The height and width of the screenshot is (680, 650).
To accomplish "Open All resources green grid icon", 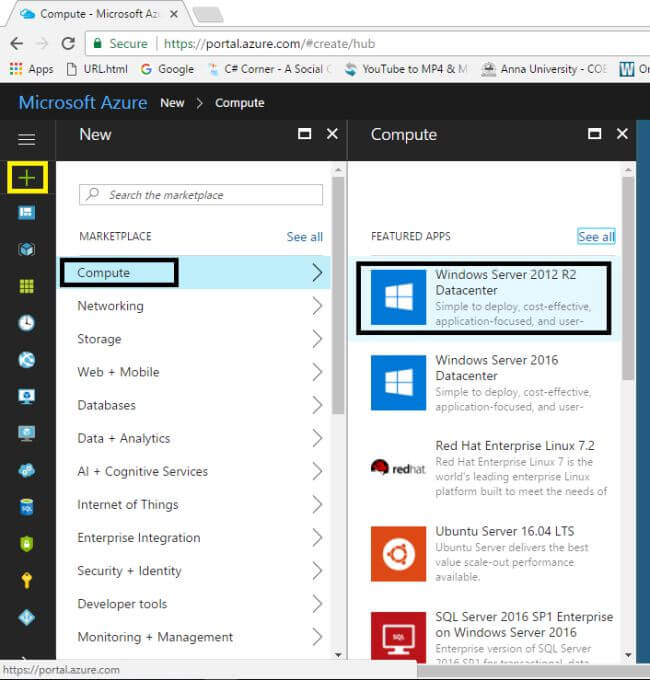I will 26,286.
